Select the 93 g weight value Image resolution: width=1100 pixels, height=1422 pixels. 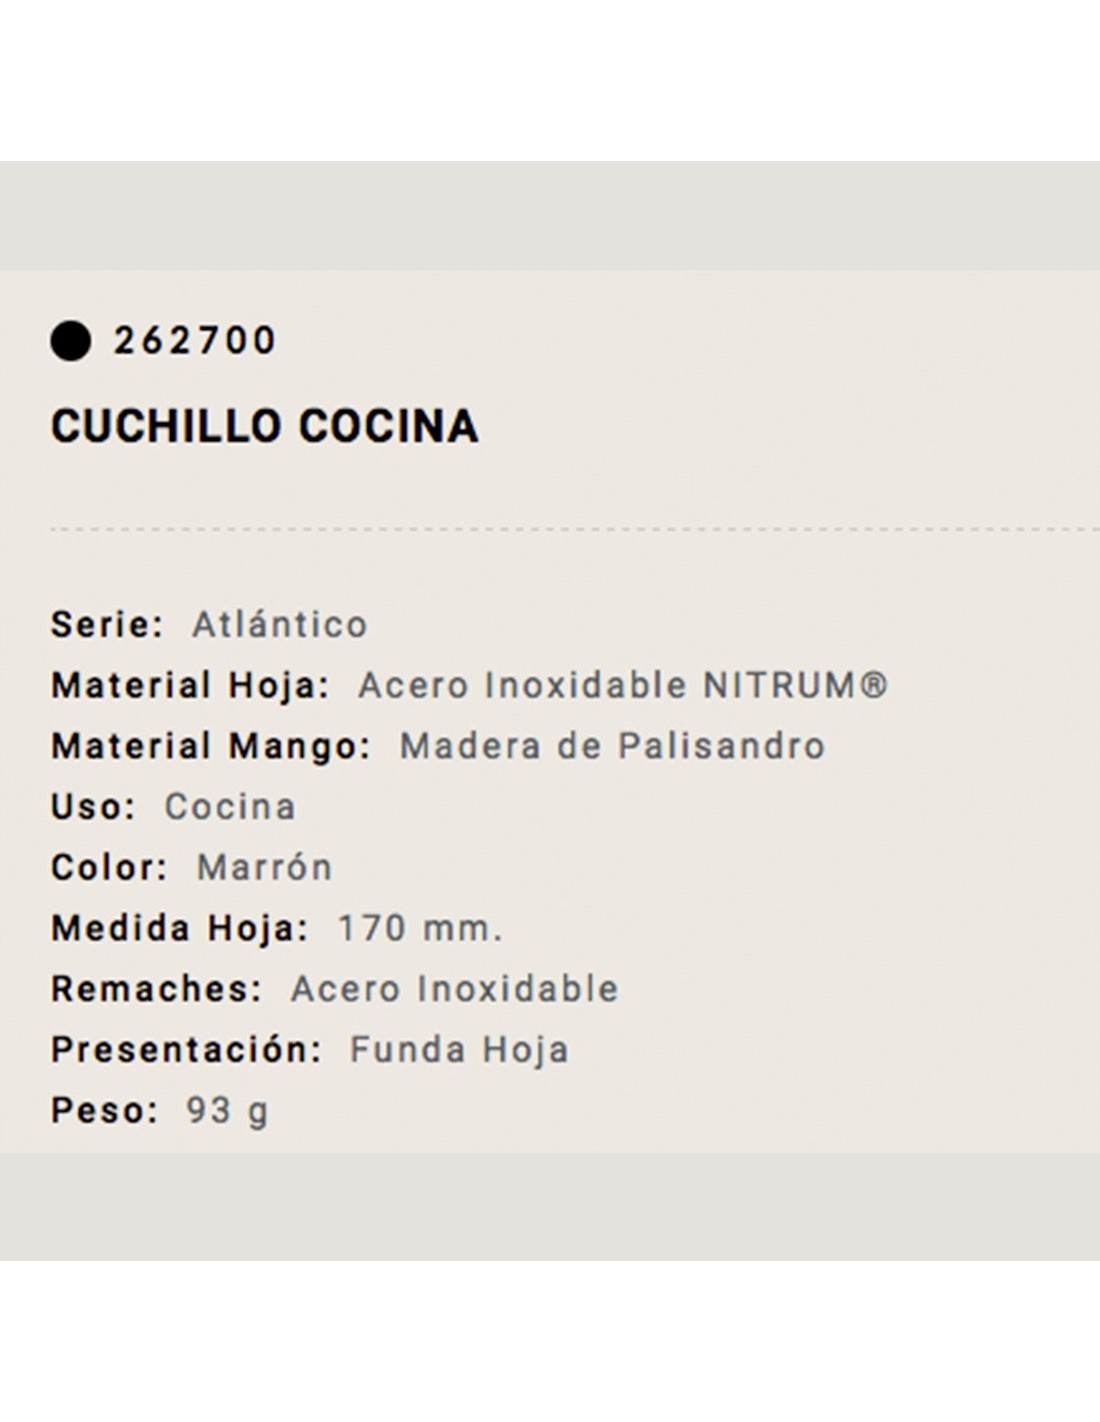tap(227, 1111)
